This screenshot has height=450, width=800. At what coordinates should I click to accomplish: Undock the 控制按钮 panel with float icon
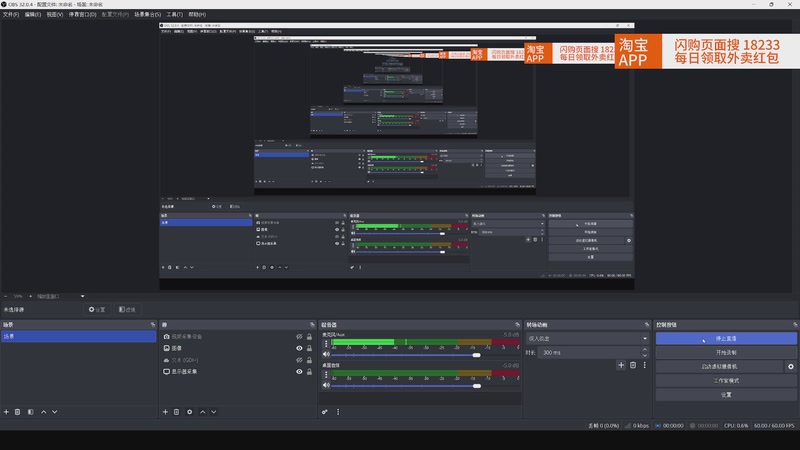(795, 324)
